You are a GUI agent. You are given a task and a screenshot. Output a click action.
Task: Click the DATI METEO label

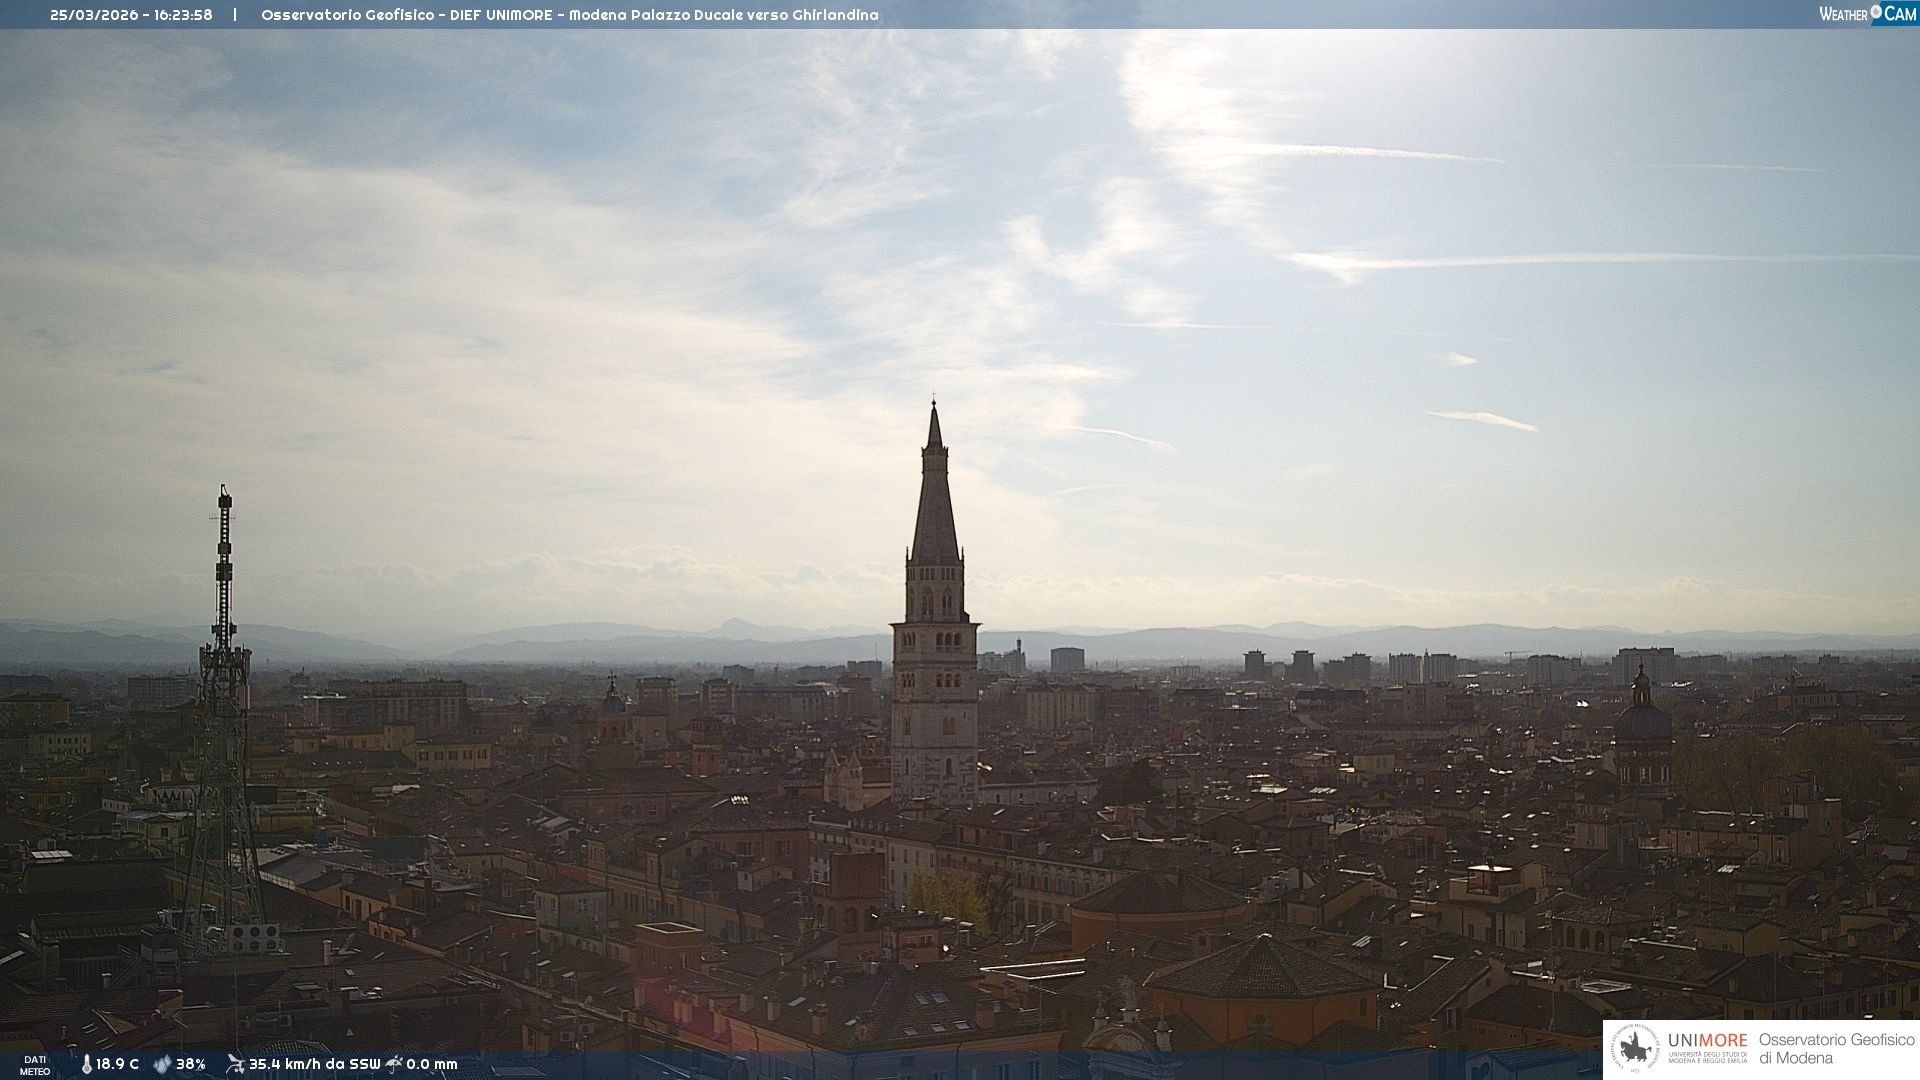(35, 1065)
